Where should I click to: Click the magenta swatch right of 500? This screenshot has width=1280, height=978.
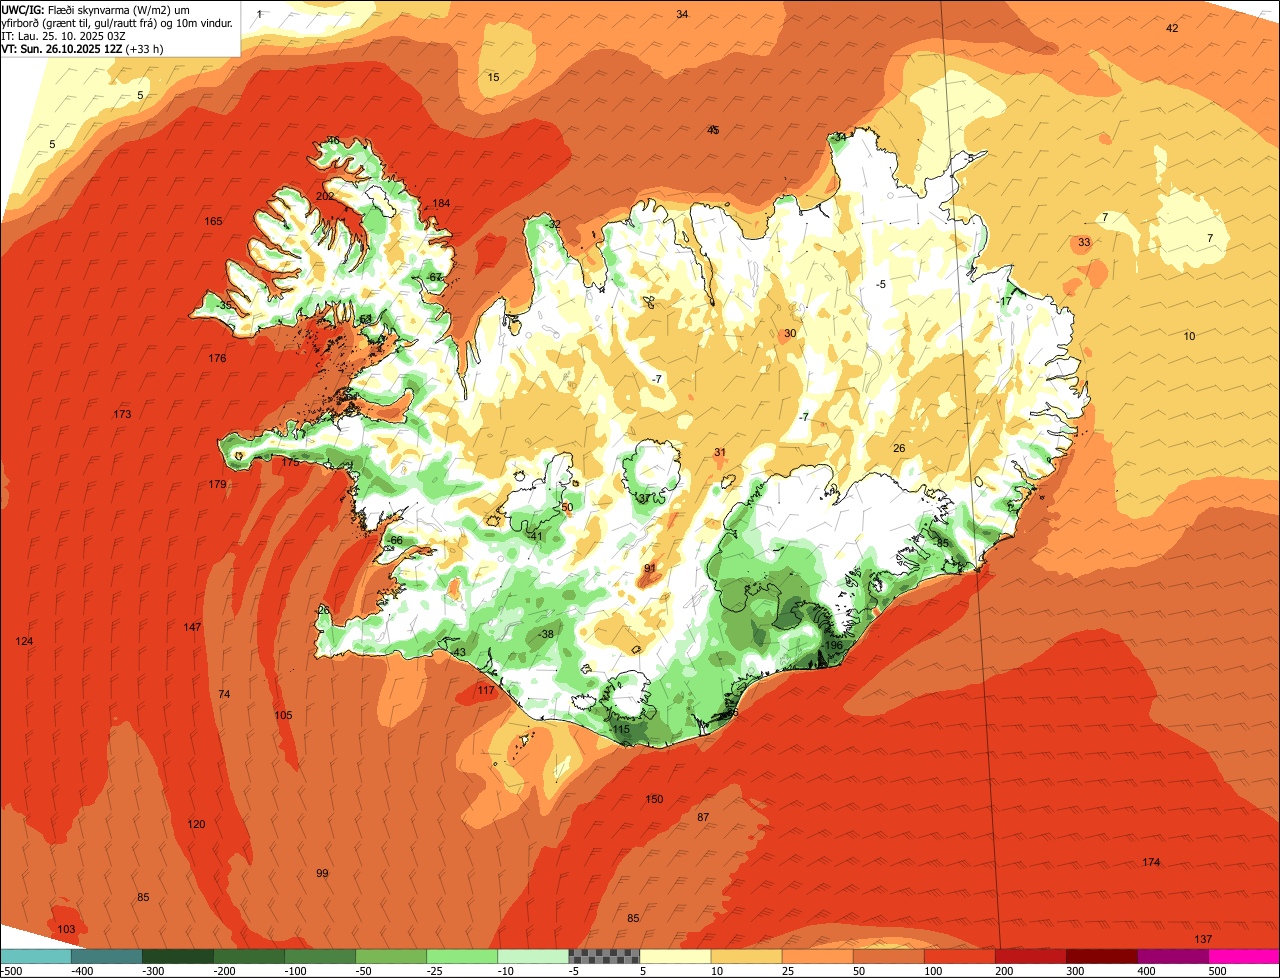1243,956
